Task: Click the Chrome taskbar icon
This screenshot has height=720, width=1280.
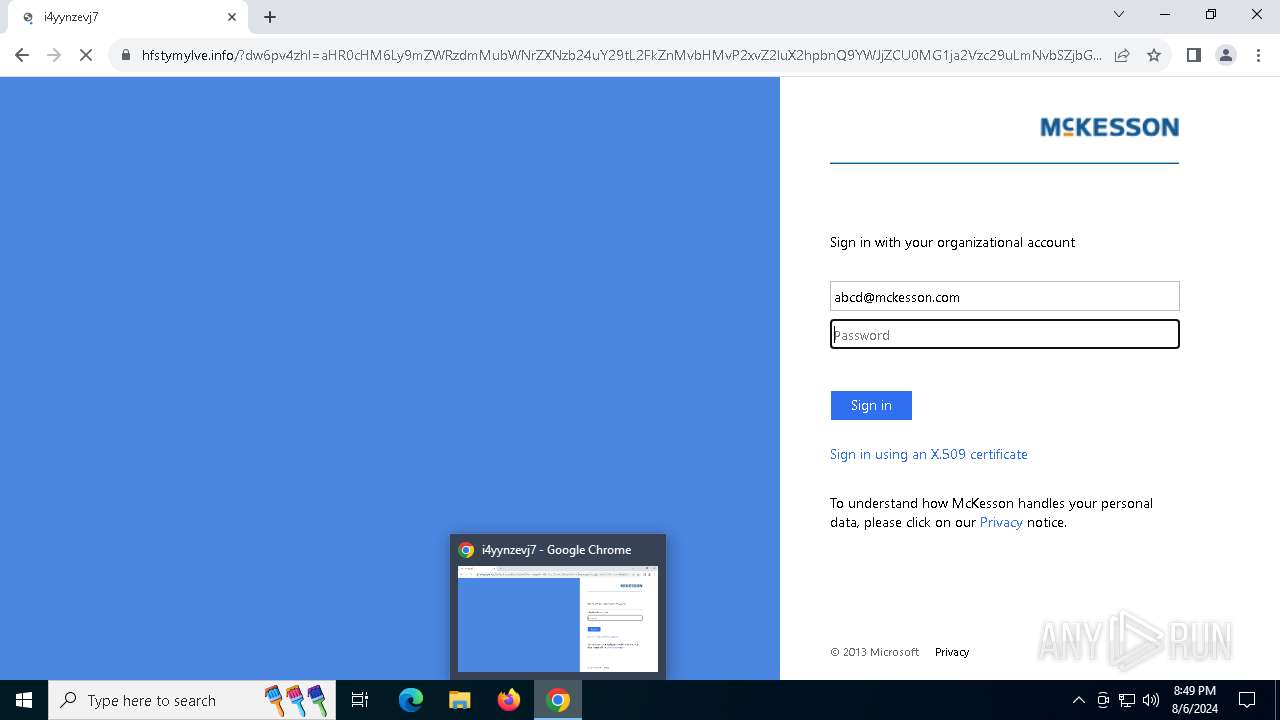Action: (558, 700)
